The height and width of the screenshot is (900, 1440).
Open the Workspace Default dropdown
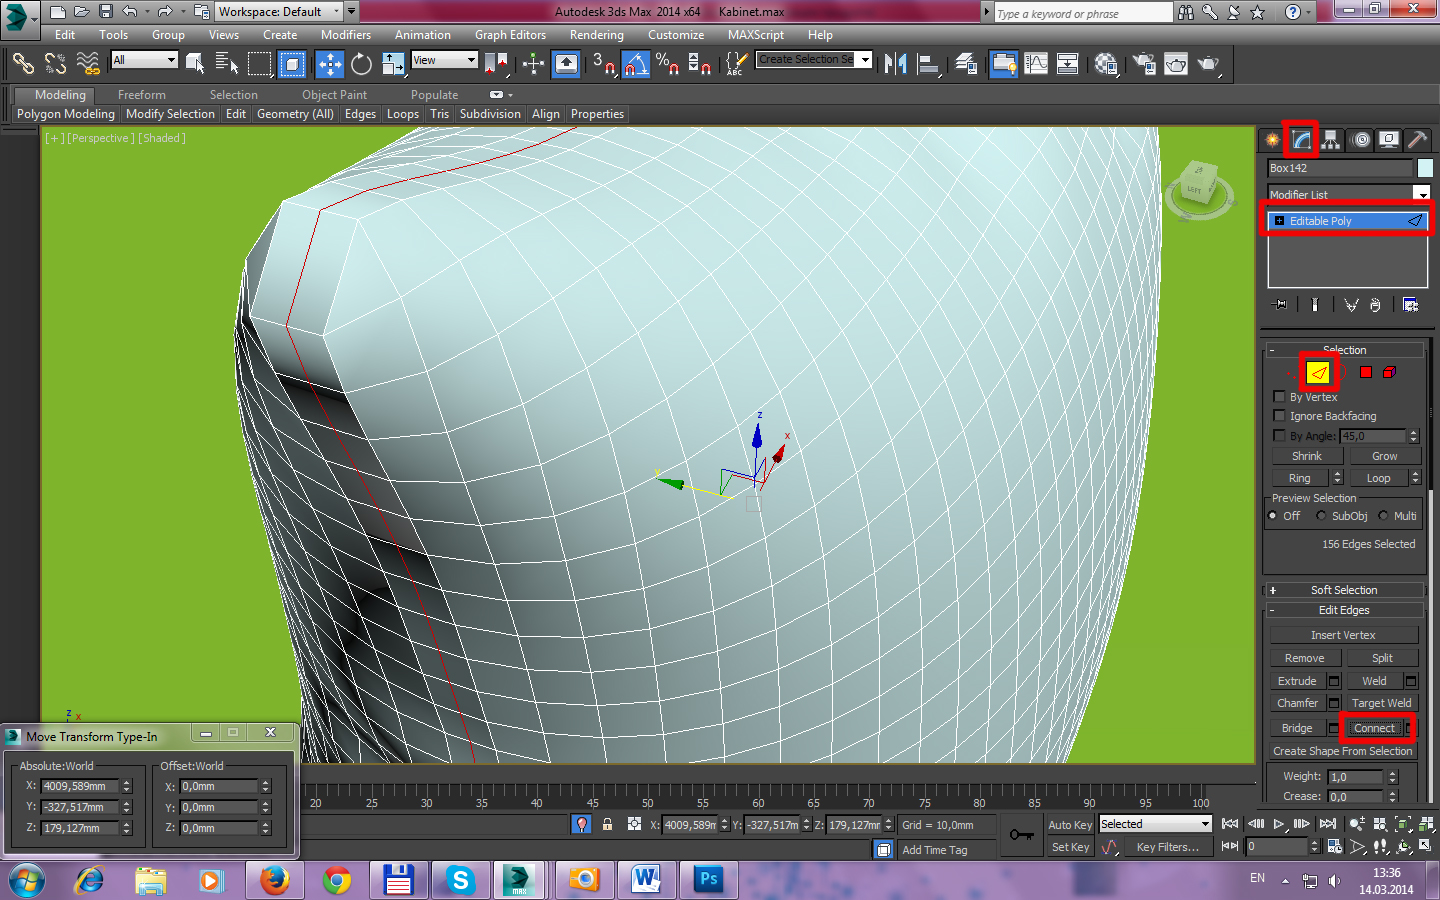coord(279,12)
